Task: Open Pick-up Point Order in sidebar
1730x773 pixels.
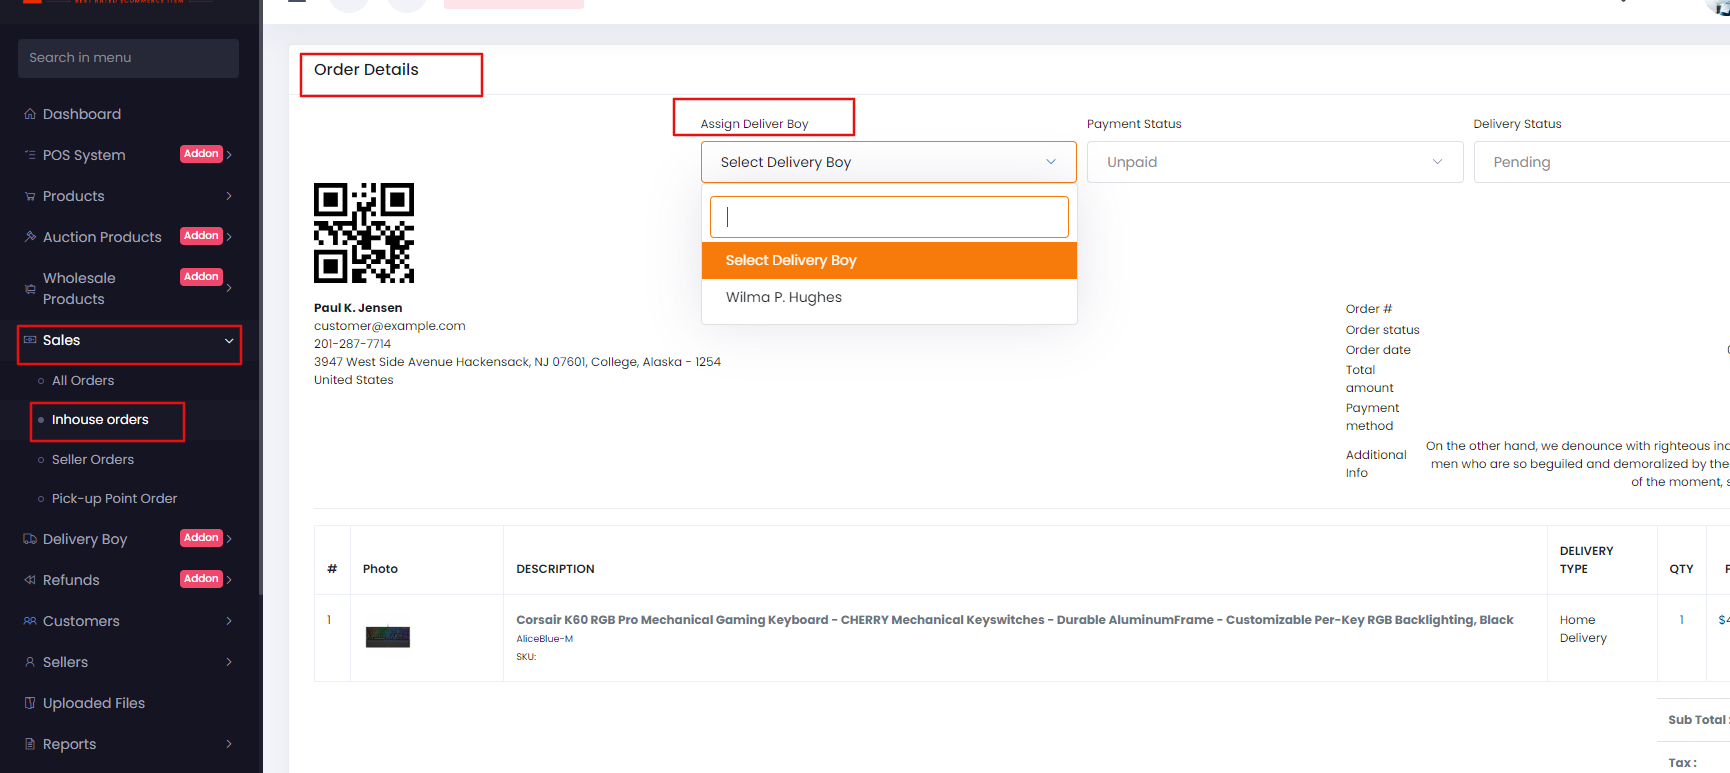Action: point(115,499)
